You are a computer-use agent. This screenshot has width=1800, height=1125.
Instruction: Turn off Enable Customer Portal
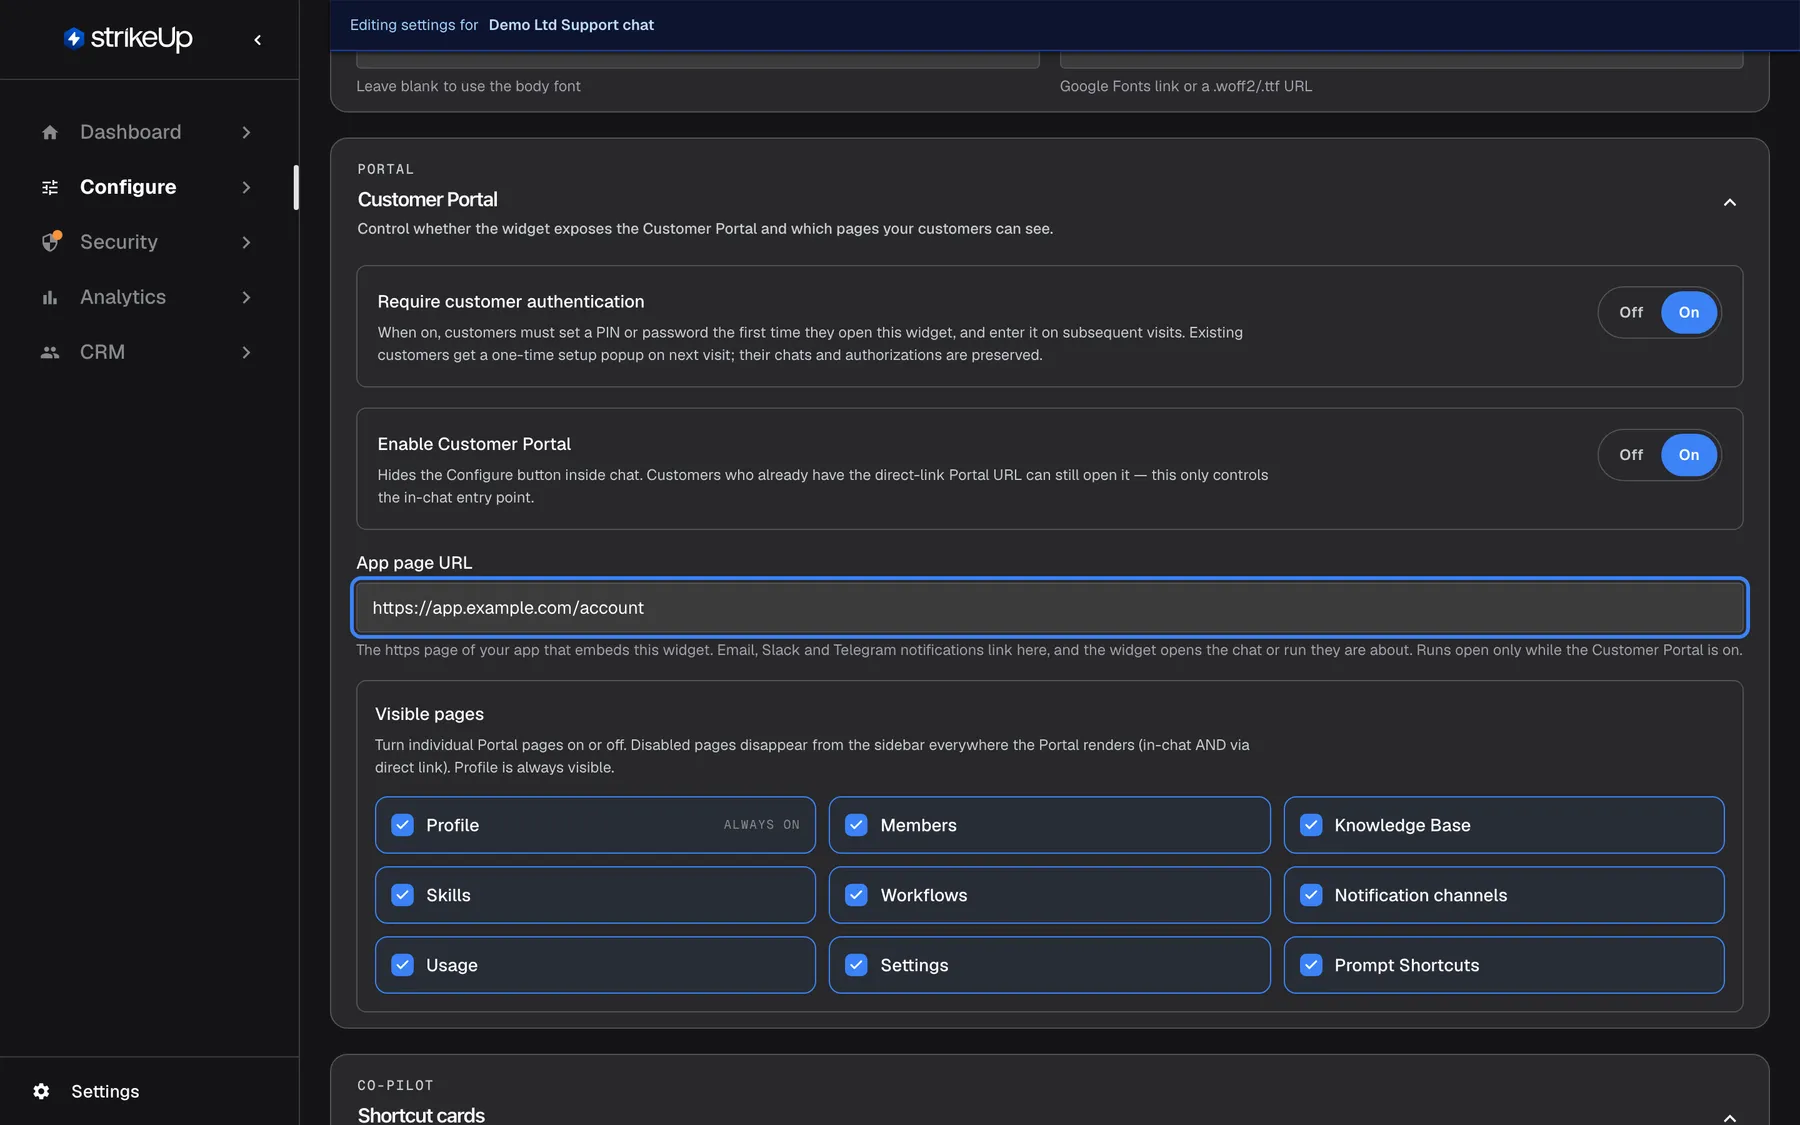pyautogui.click(x=1631, y=455)
